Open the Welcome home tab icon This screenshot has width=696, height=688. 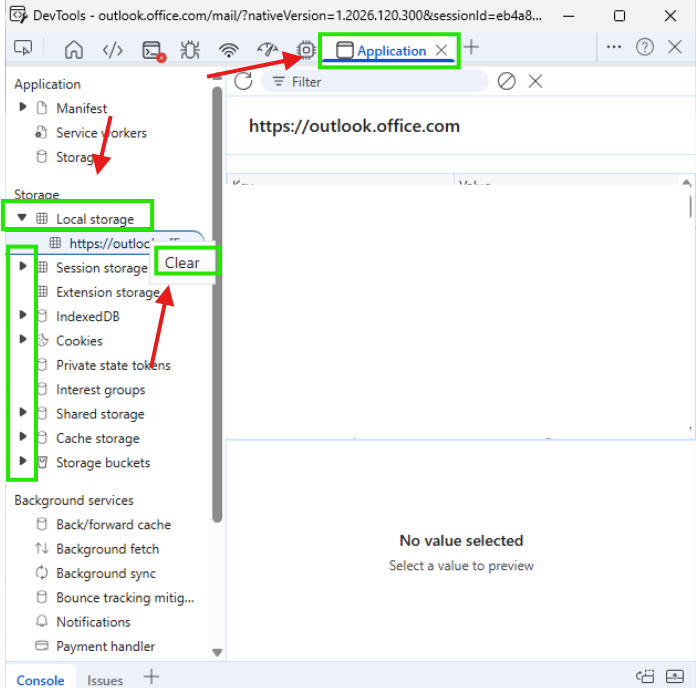[74, 49]
